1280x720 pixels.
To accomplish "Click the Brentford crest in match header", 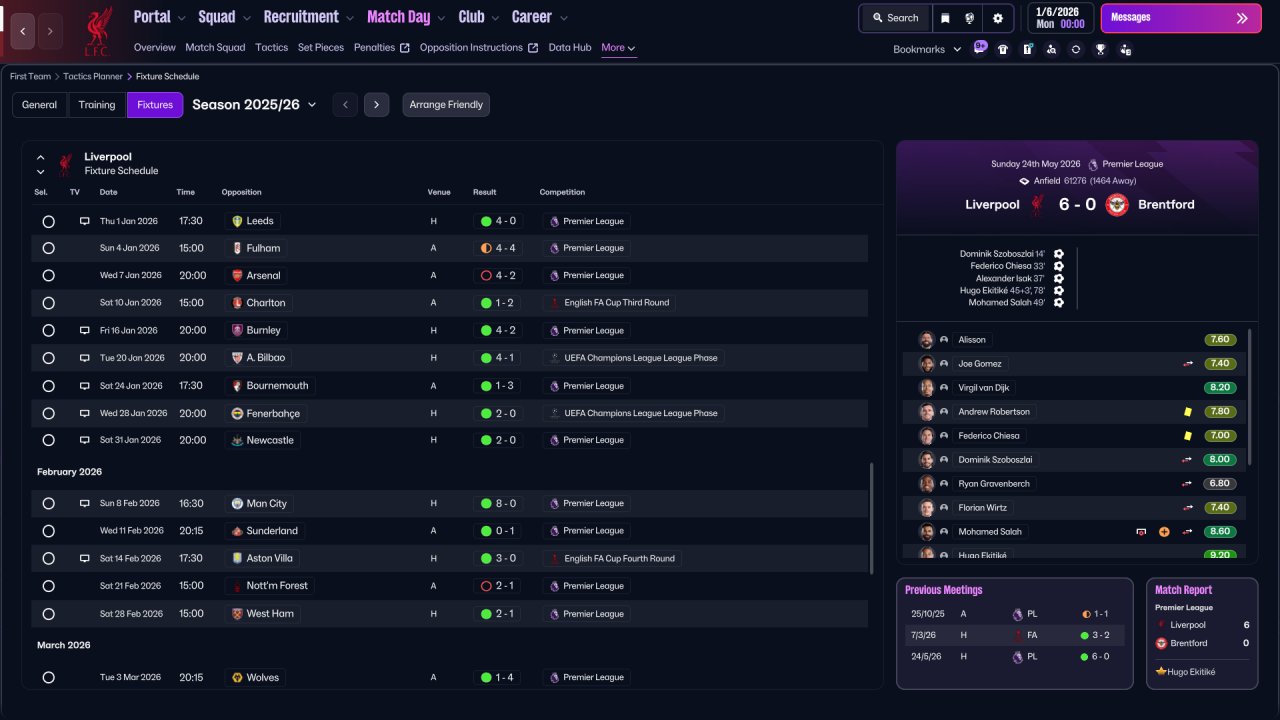I will click(1117, 204).
